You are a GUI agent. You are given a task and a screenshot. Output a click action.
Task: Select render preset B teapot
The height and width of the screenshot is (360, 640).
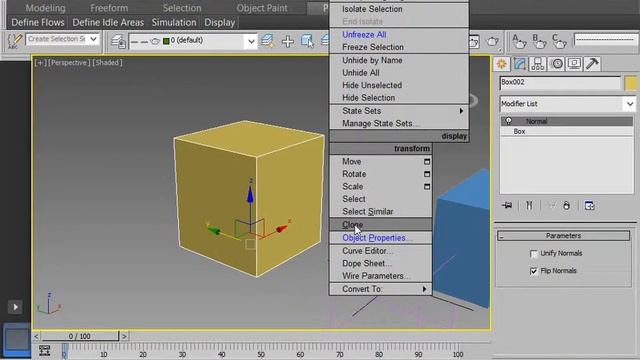click(539, 41)
